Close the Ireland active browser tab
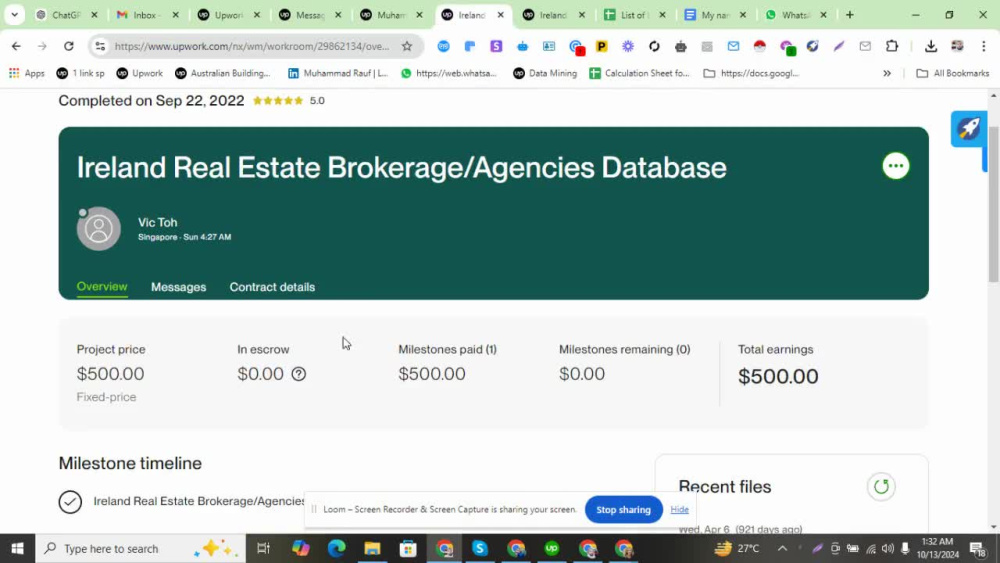1000x563 pixels. 501,15
